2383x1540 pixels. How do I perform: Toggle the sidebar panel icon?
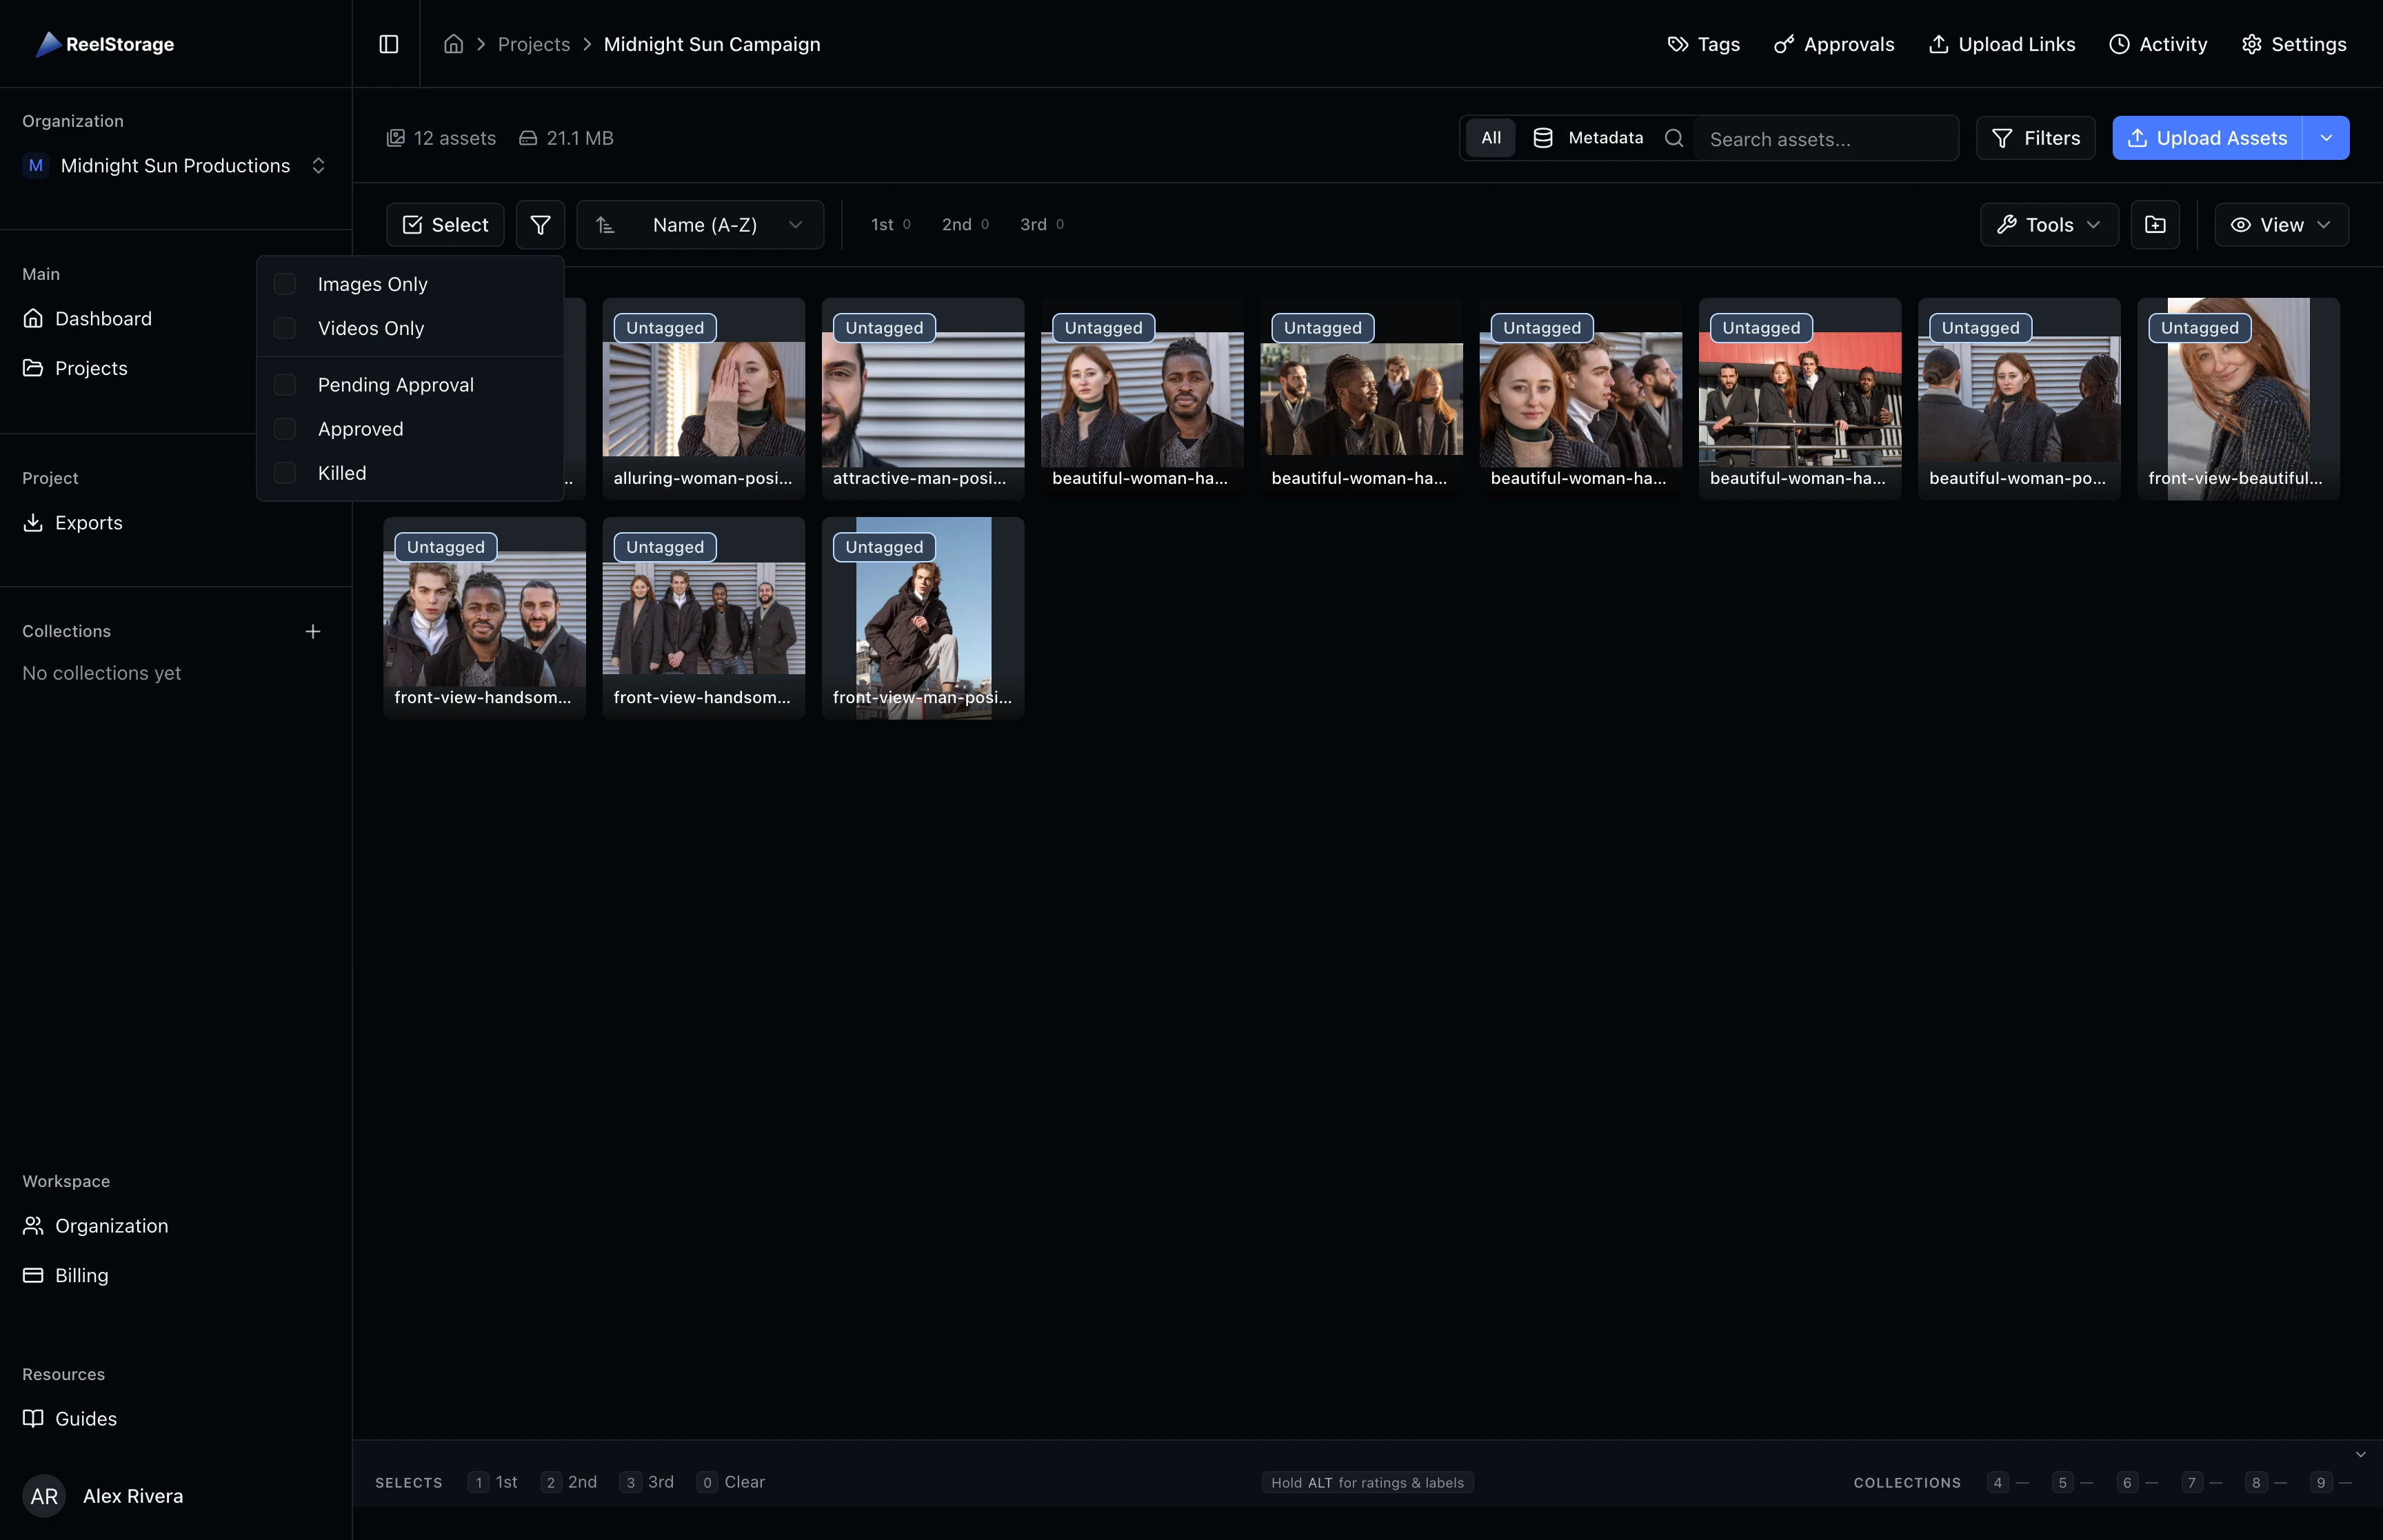(x=388, y=44)
